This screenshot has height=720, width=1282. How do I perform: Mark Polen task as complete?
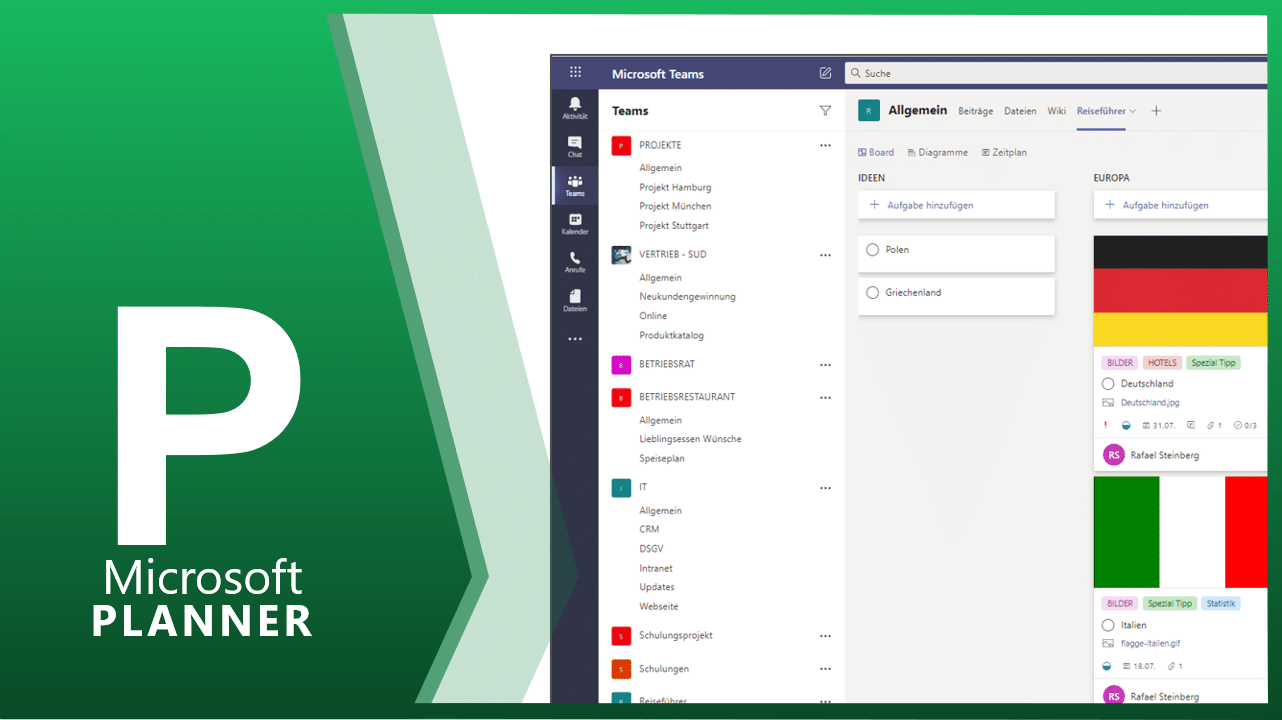(x=872, y=250)
